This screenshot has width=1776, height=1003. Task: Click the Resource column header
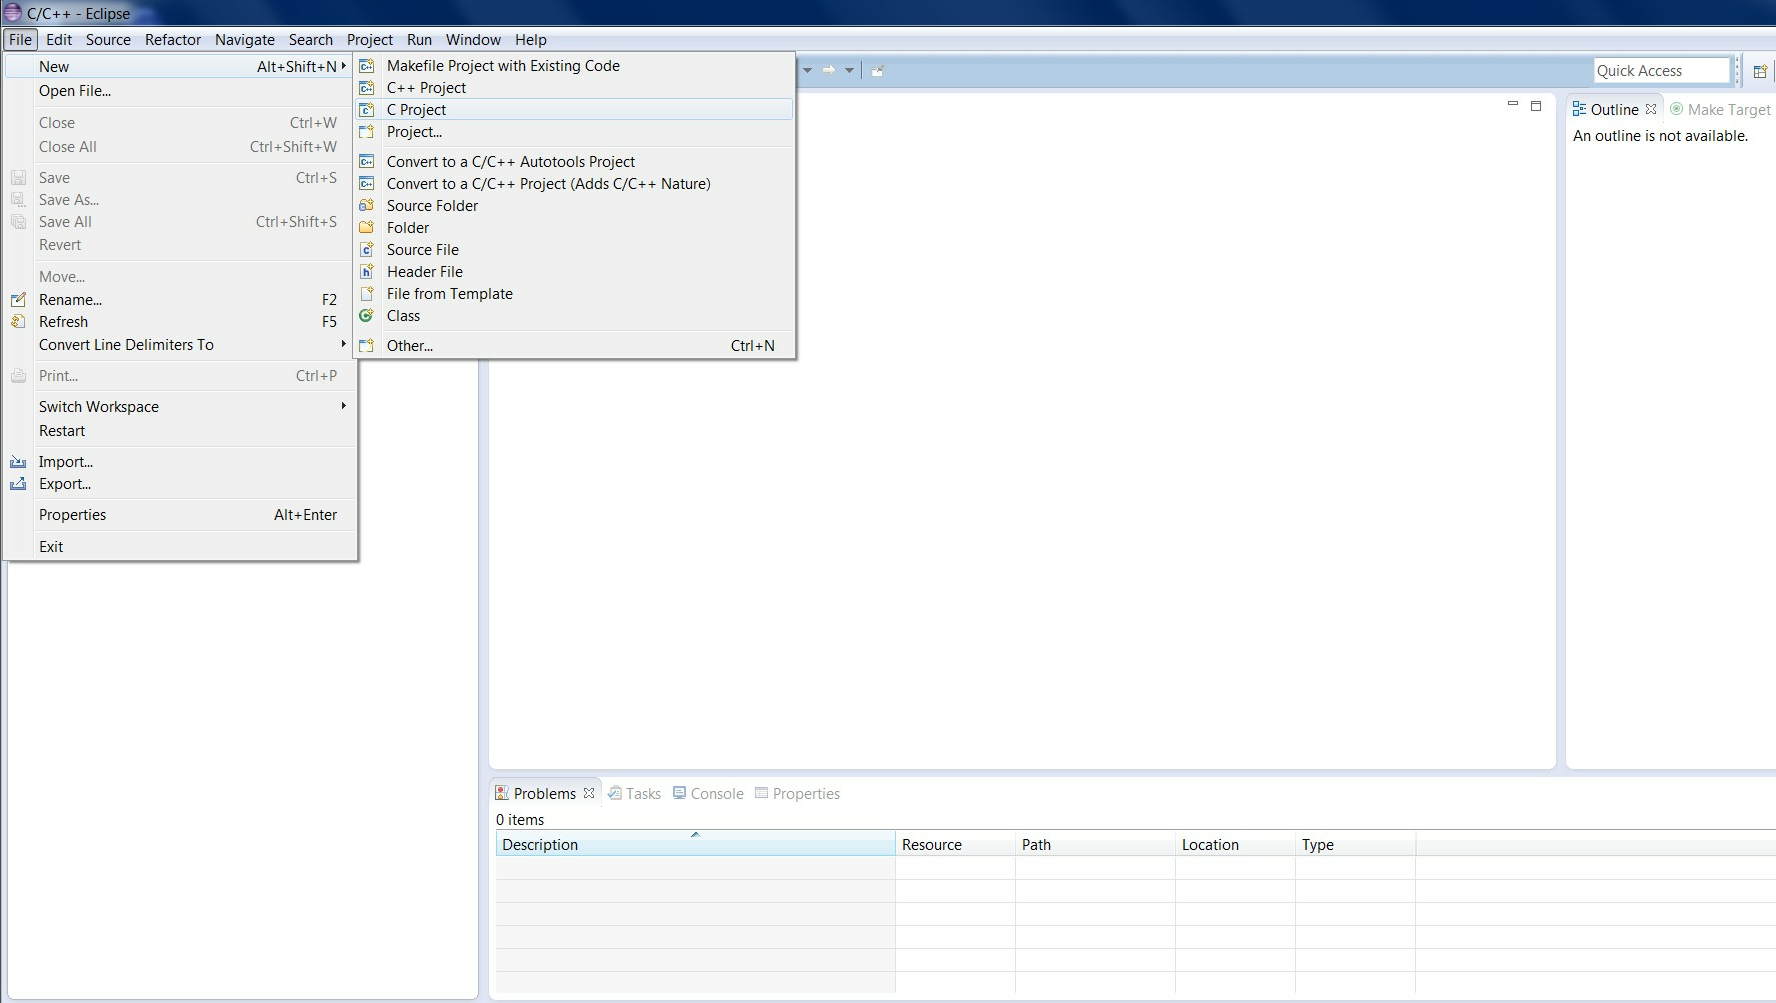[x=955, y=844]
